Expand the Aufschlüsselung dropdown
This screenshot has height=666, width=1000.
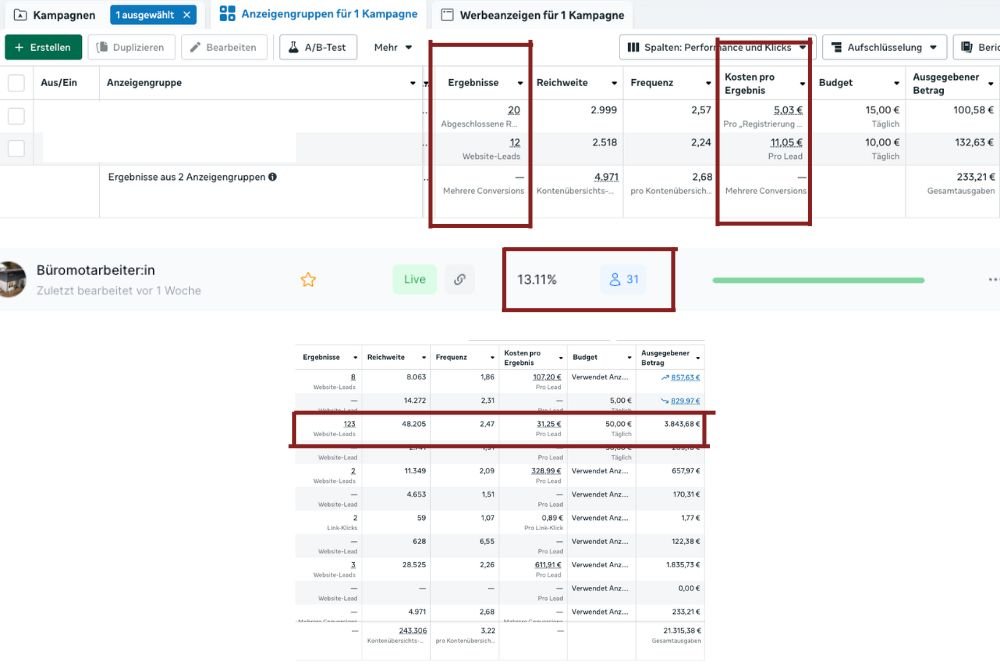click(x=884, y=47)
